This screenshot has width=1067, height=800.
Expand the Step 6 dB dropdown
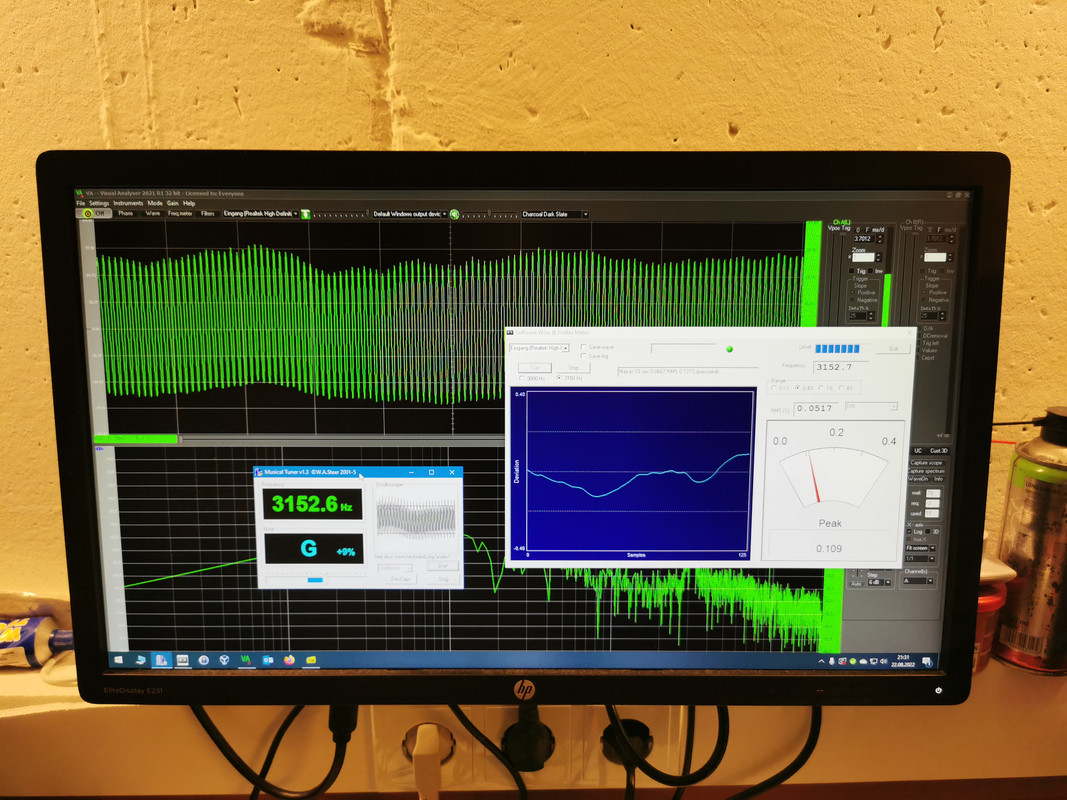pos(888,582)
